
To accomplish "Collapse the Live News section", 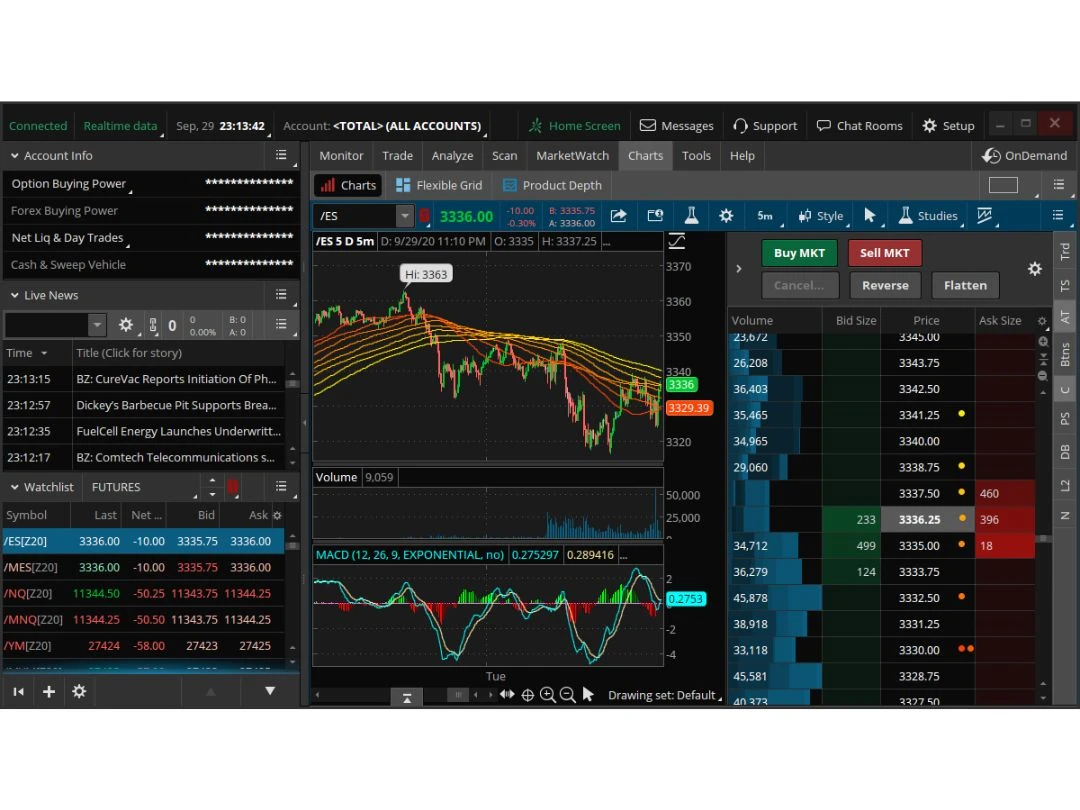I will tap(15, 296).
